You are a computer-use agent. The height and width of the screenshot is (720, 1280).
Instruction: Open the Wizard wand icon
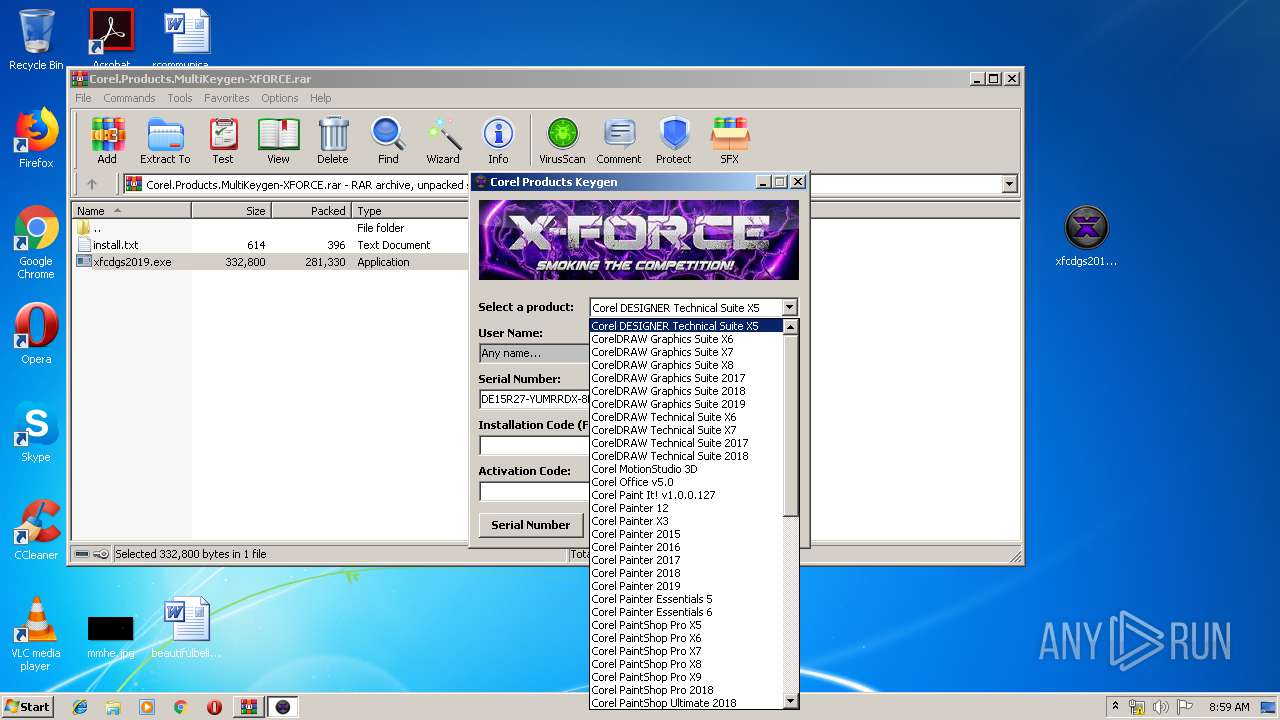(x=443, y=140)
